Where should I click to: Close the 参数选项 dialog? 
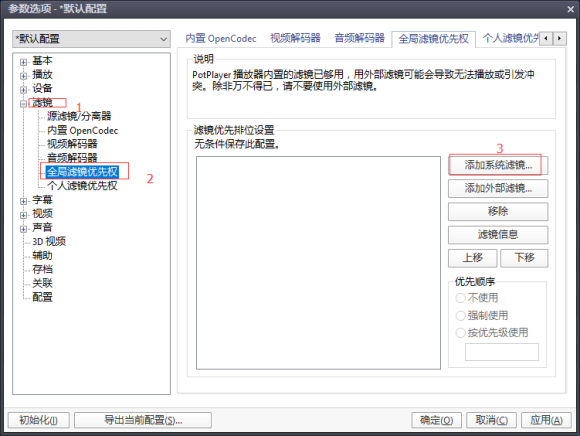pos(570,9)
